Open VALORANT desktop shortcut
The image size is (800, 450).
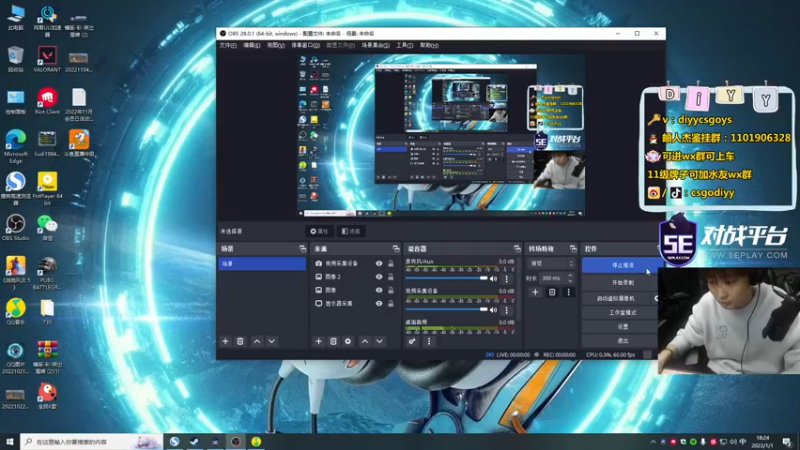[x=47, y=60]
